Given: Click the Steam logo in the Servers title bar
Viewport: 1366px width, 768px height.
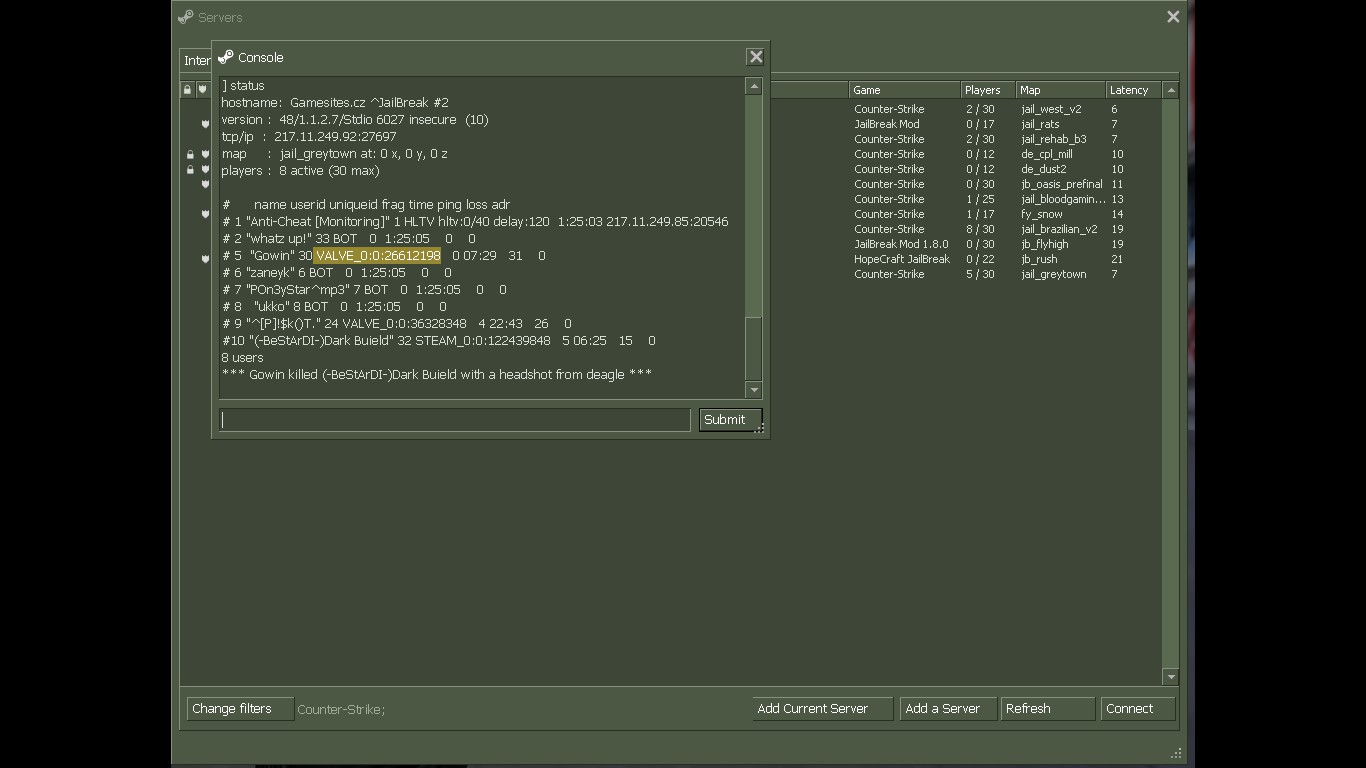Looking at the screenshot, I should [185, 17].
